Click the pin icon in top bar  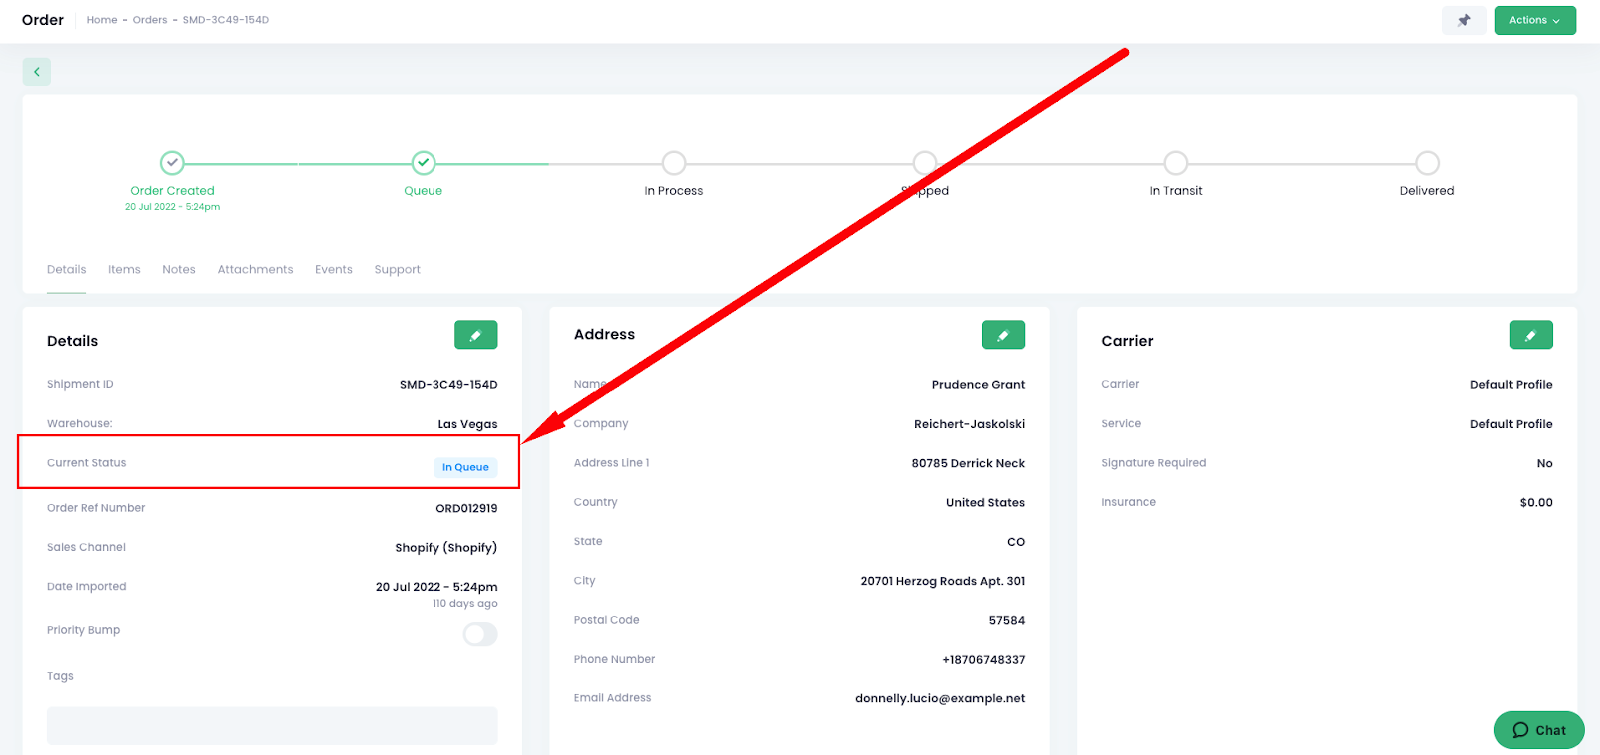pos(1464,20)
